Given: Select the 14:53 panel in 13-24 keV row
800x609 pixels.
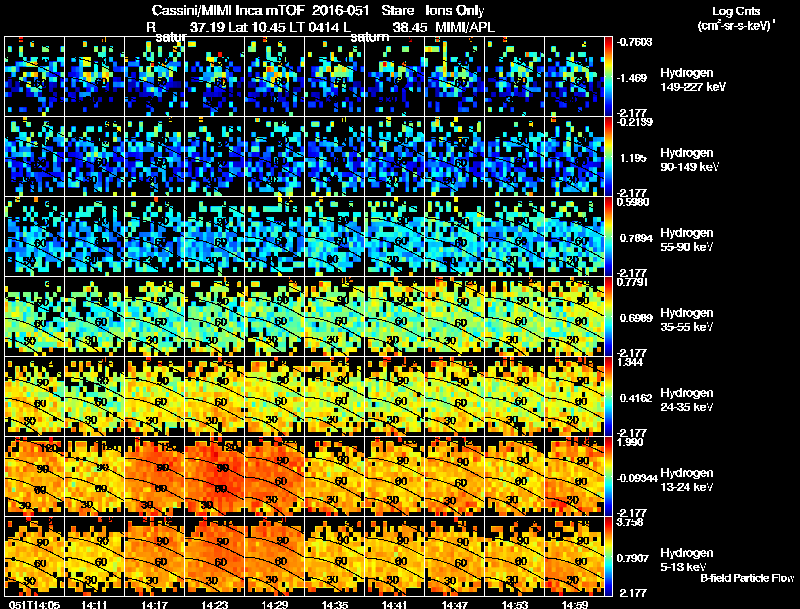Looking at the screenshot, I should pyautogui.click(x=514, y=476).
